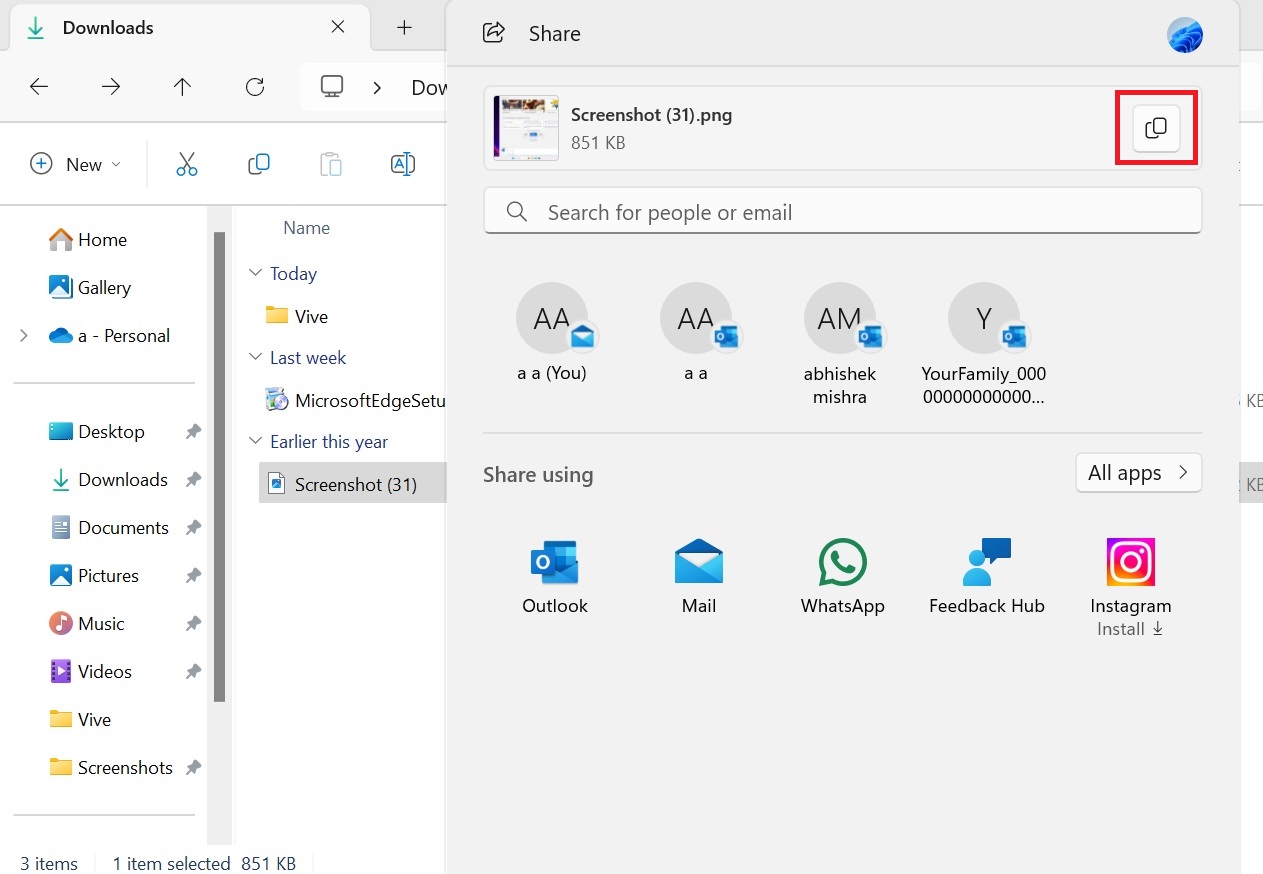Select MicrosoftEdgeSetup file
The height and width of the screenshot is (874, 1263).
[355, 401]
